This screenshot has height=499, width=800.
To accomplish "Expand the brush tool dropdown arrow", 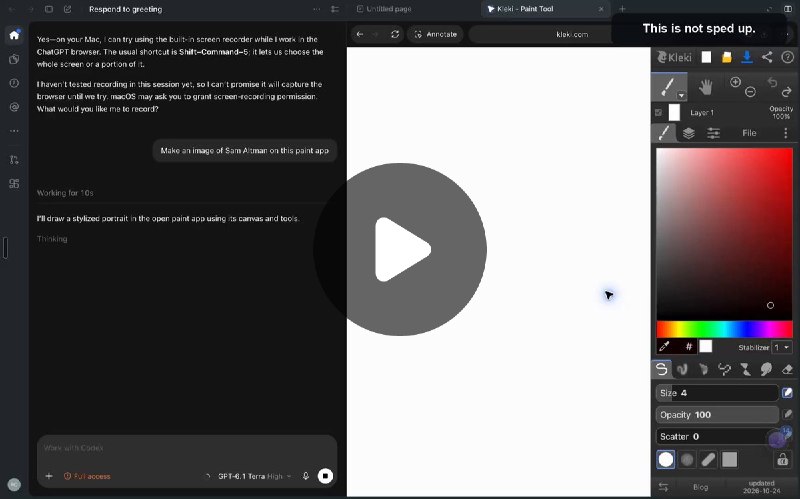I will click(x=681, y=95).
